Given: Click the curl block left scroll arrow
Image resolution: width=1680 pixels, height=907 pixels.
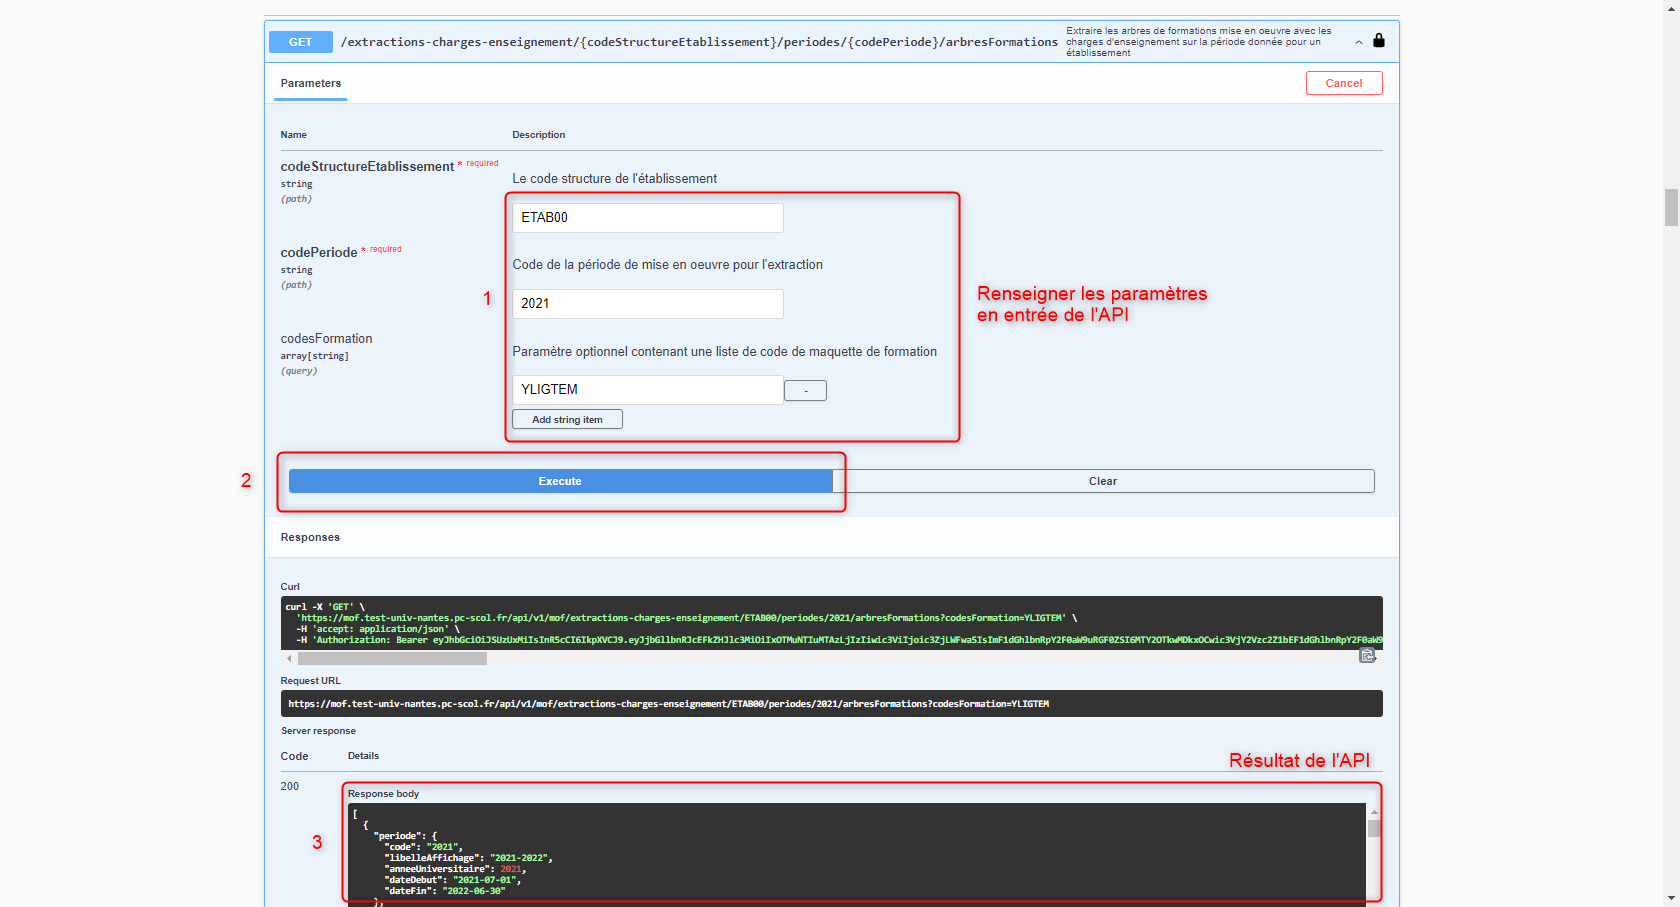Looking at the screenshot, I should 289,659.
